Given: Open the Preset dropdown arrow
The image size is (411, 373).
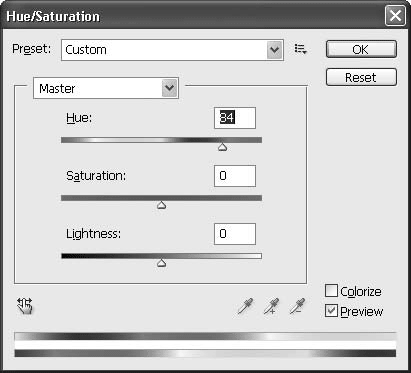Looking at the screenshot, I should (274, 50).
